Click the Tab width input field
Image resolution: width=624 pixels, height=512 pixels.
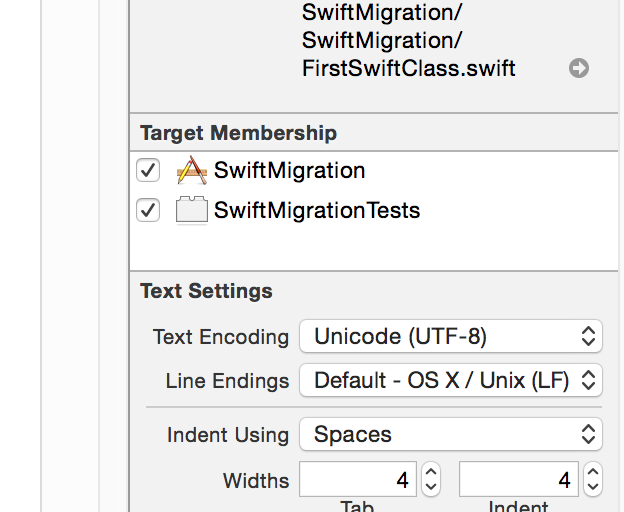click(x=358, y=481)
